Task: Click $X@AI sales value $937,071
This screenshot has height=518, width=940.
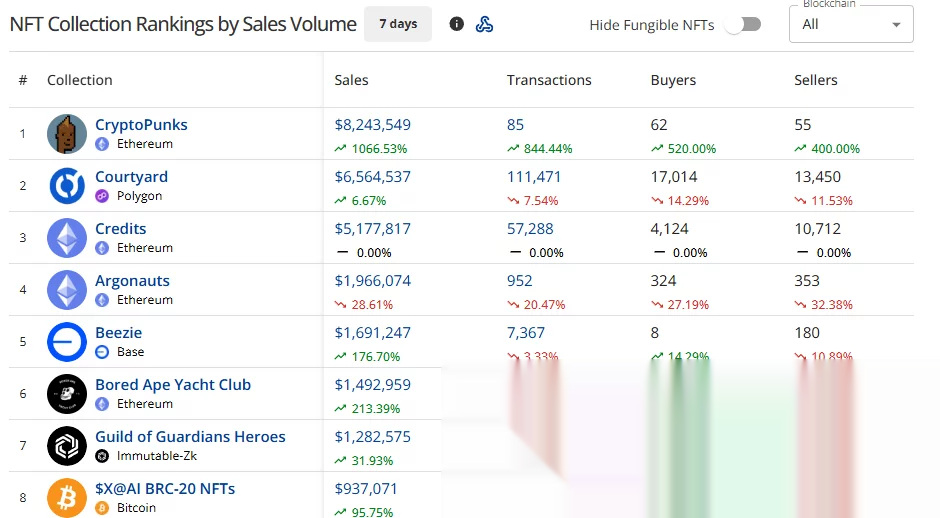Action: pos(366,489)
